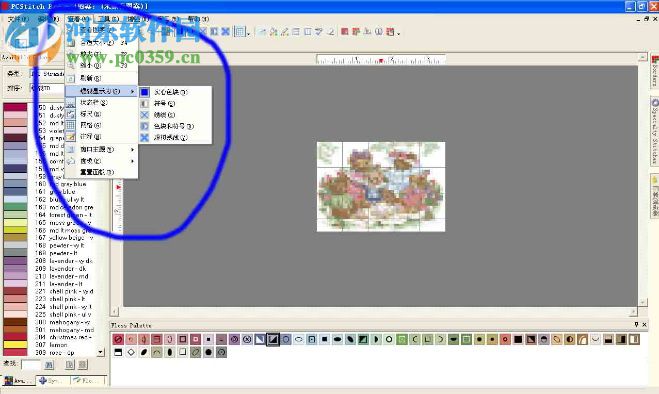Click the grid display icon in the top toolbar

pos(240,32)
